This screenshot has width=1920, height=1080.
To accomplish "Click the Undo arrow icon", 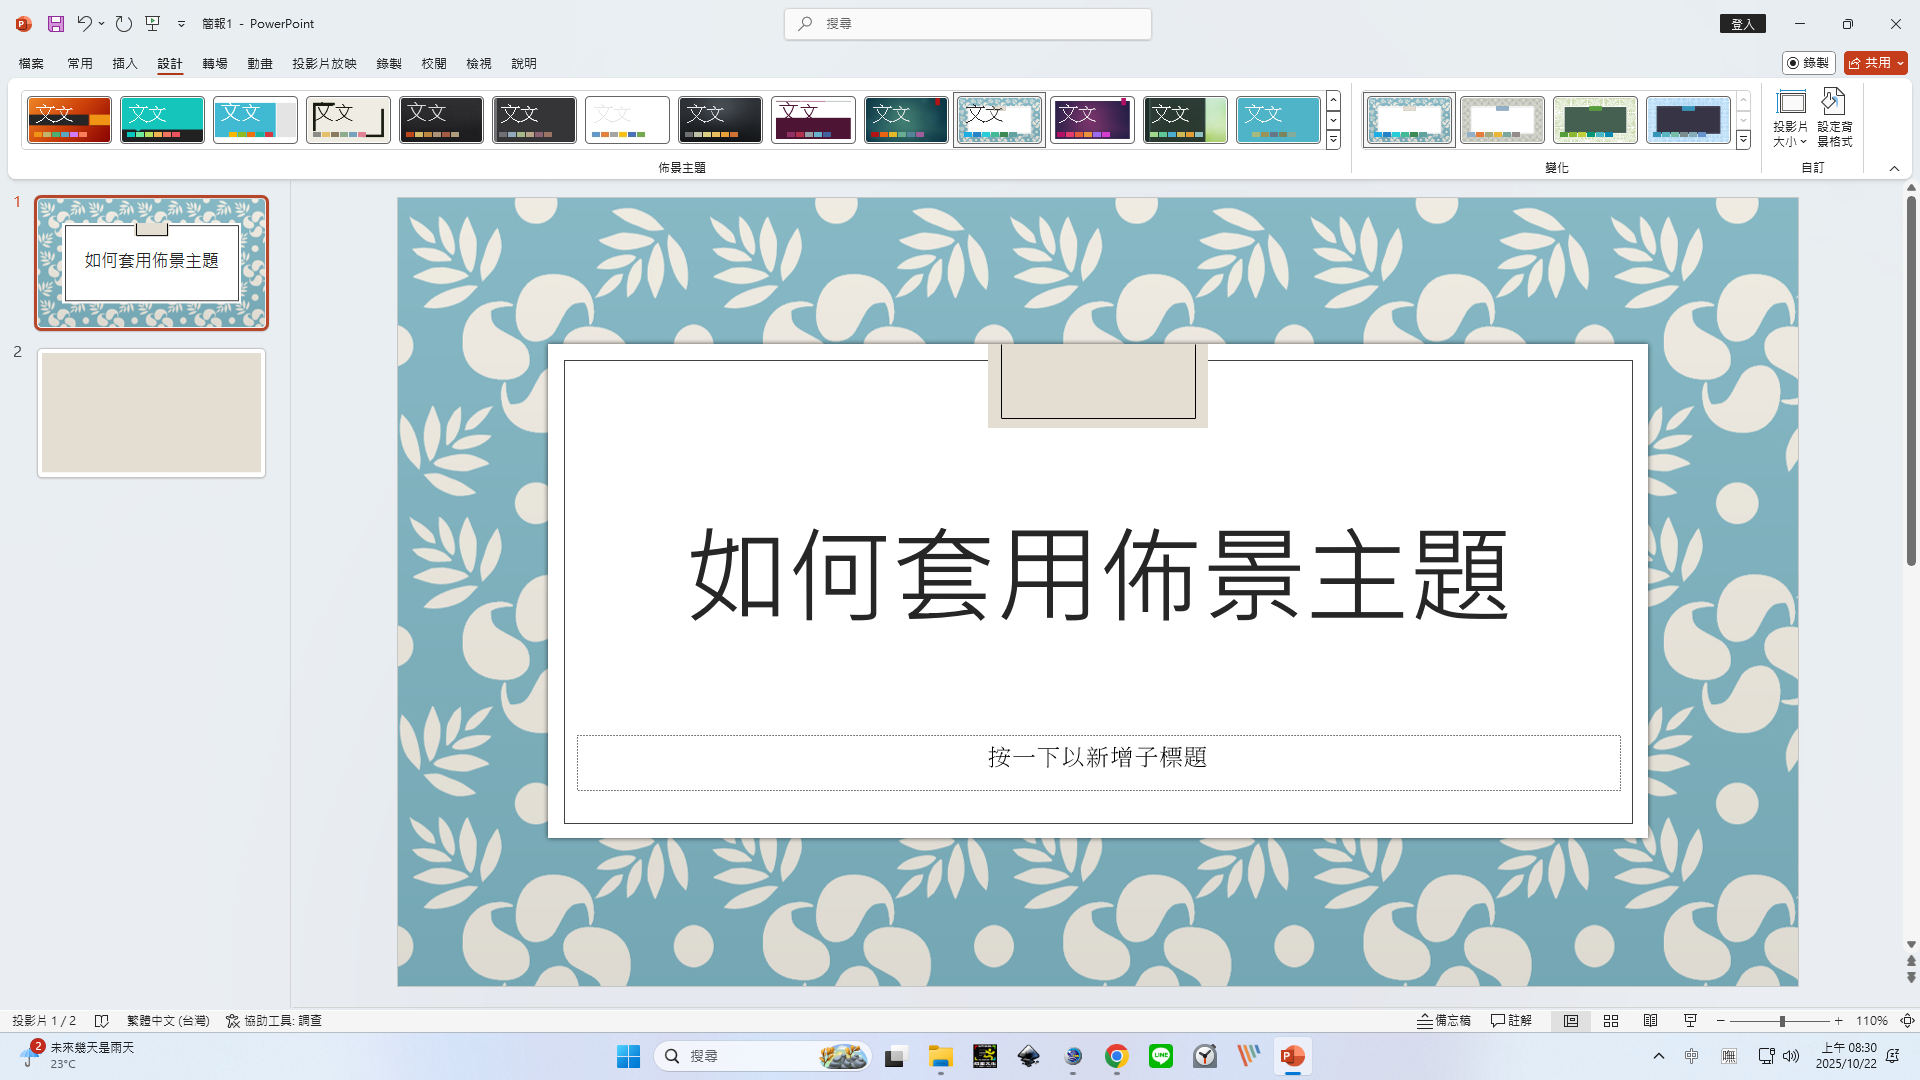I will tap(84, 23).
